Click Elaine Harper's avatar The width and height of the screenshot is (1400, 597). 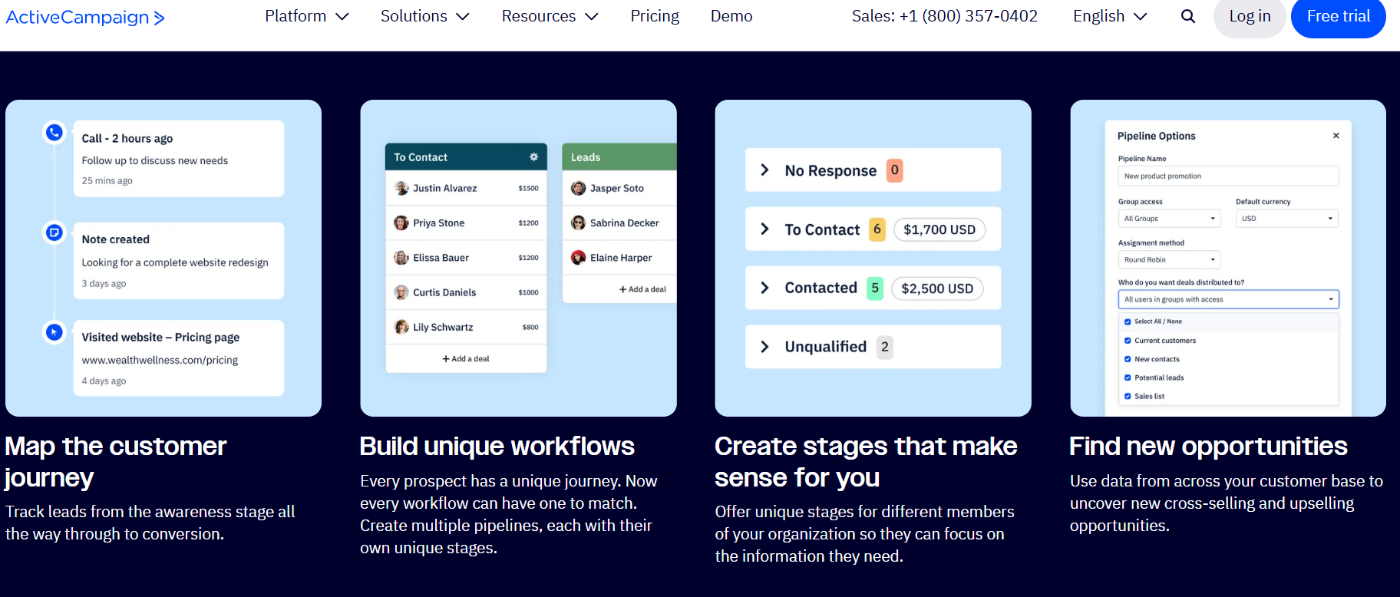click(x=578, y=257)
